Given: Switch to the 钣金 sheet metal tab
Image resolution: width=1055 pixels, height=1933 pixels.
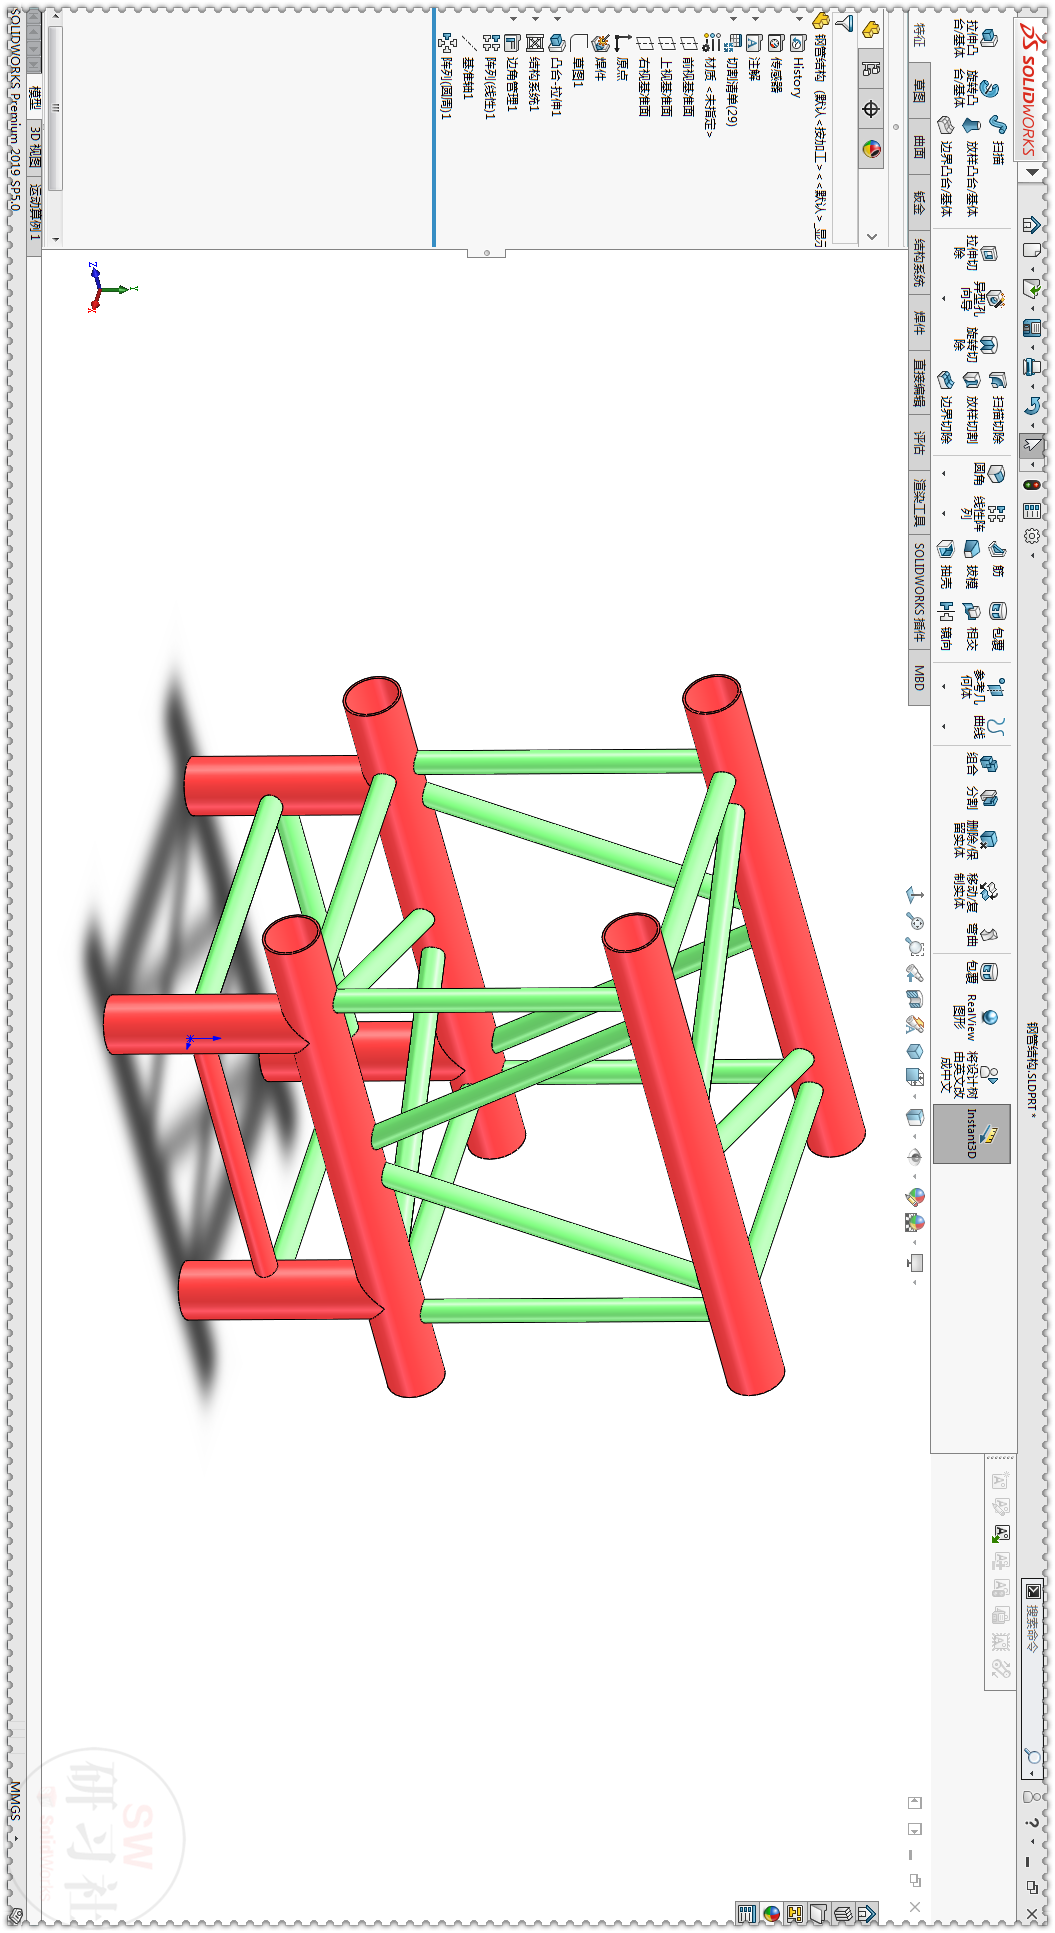Looking at the screenshot, I should [x=919, y=203].
